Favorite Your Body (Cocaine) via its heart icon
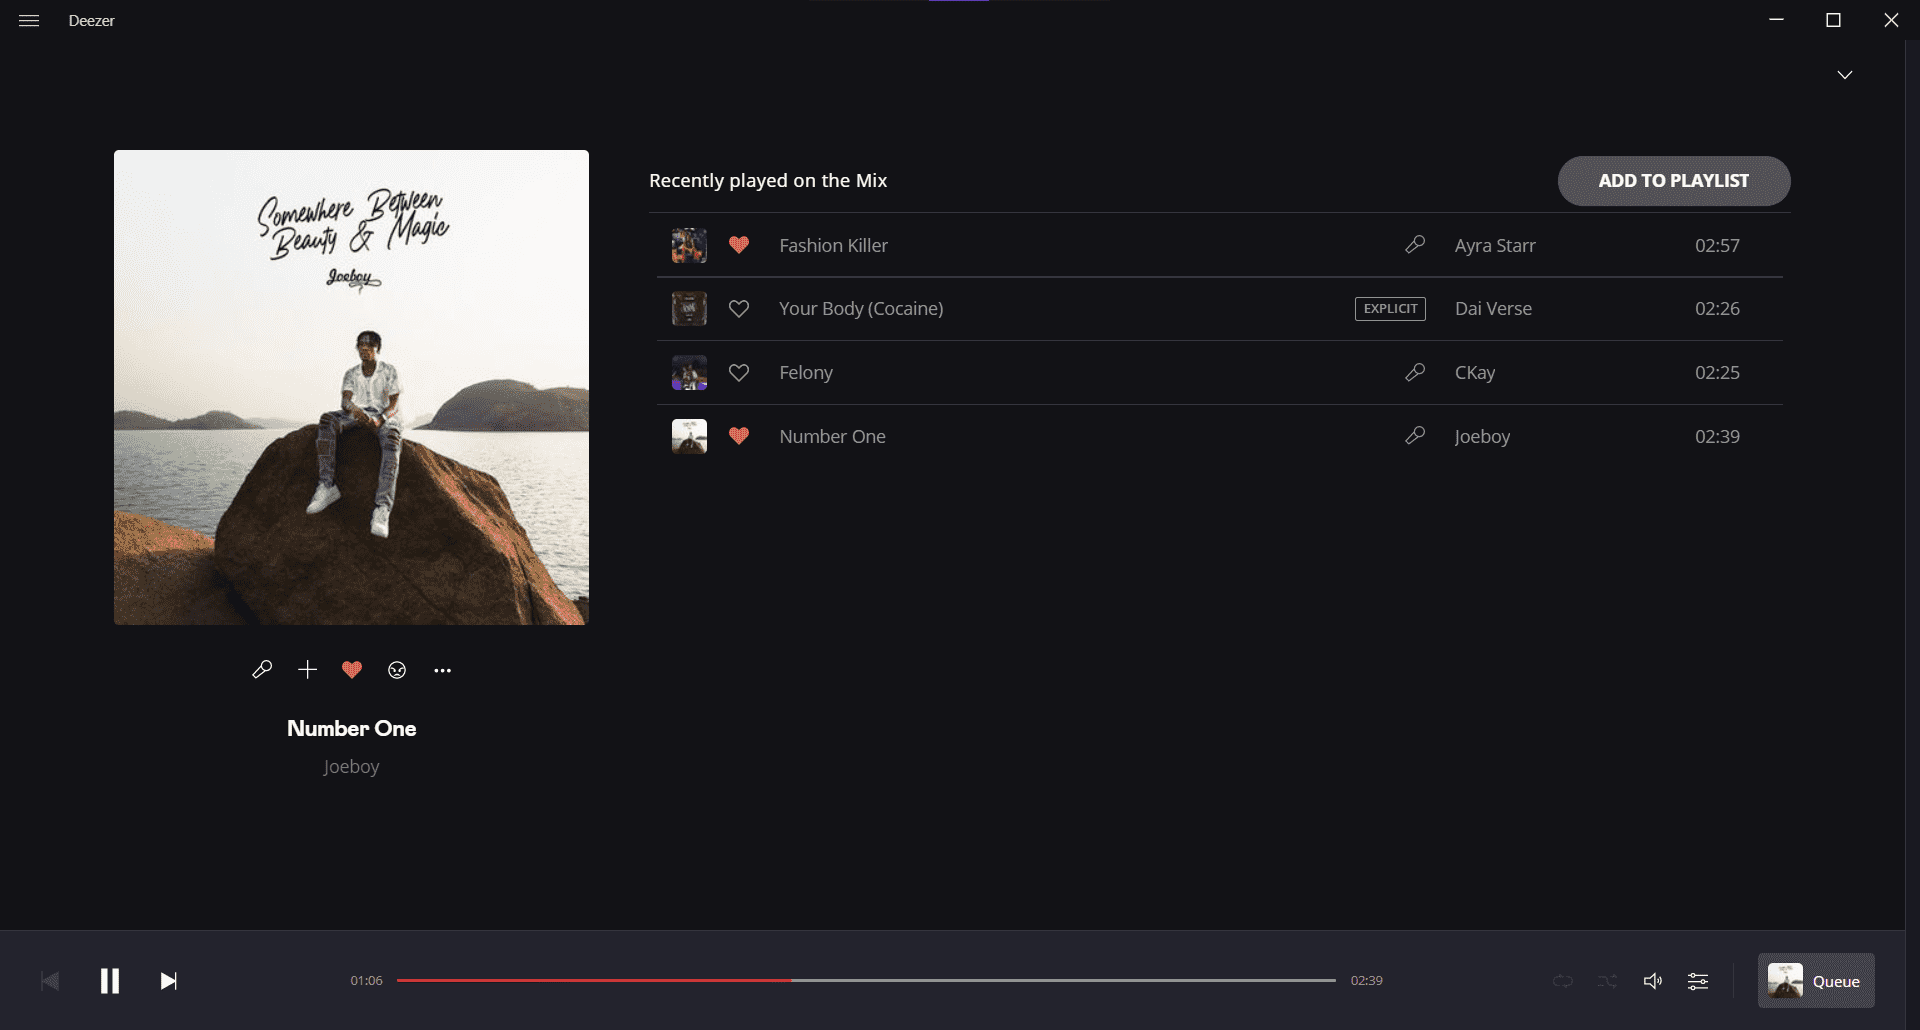Screen dimensions: 1920x1030 [739, 309]
